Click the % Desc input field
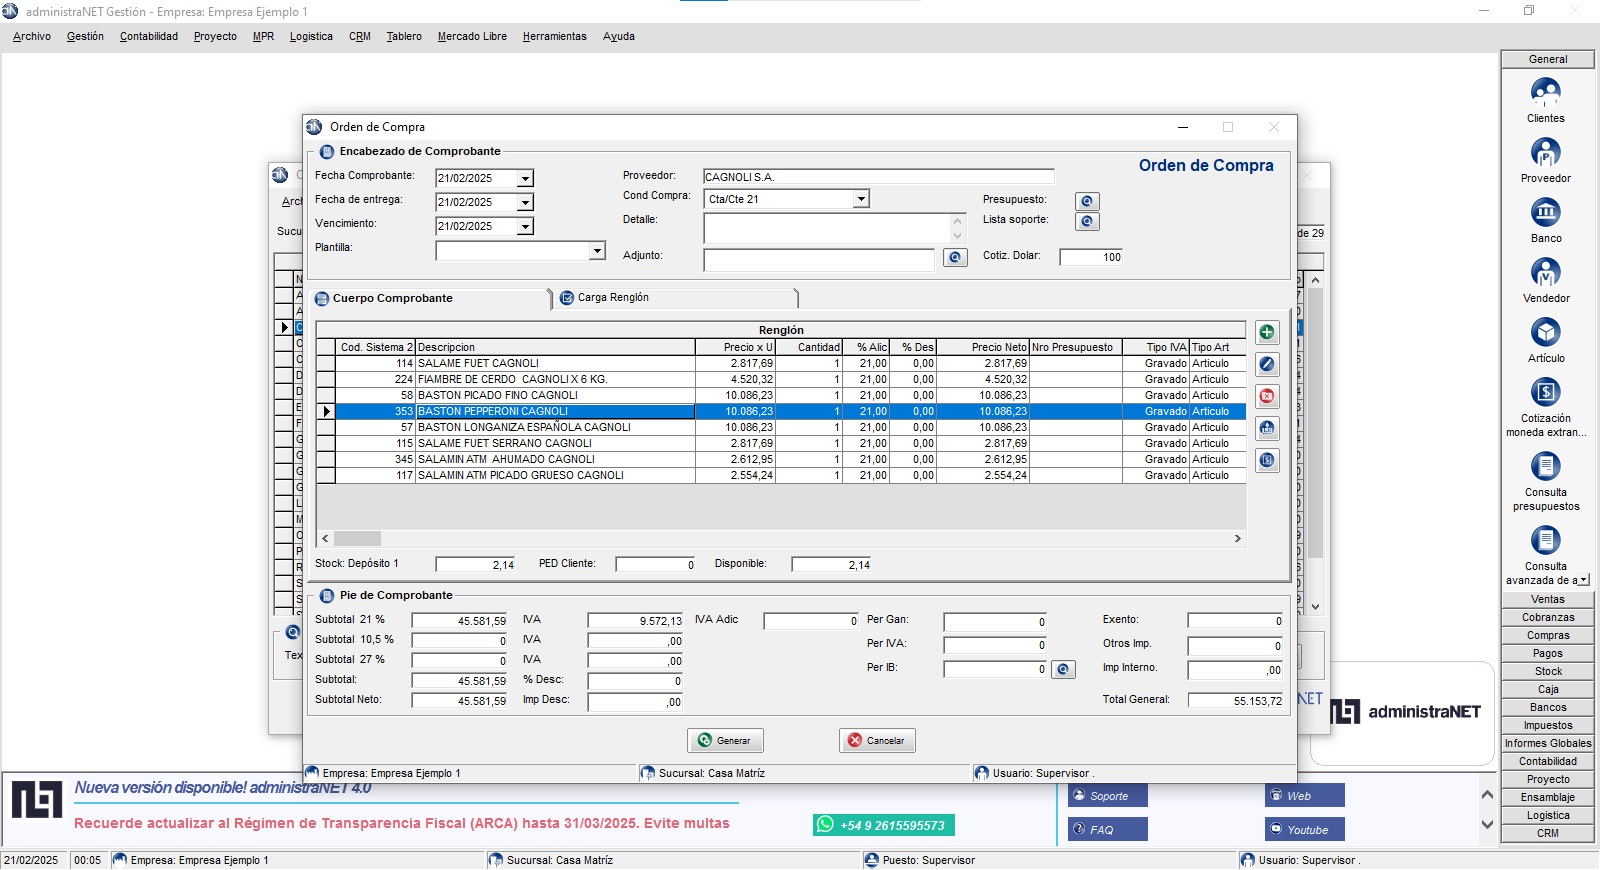 tap(635, 681)
